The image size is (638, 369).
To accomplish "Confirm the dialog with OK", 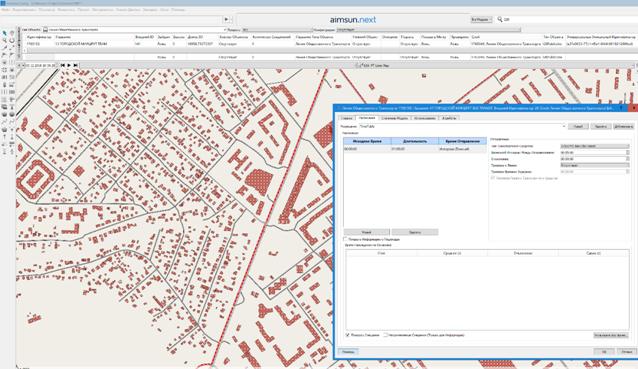I will (x=604, y=352).
